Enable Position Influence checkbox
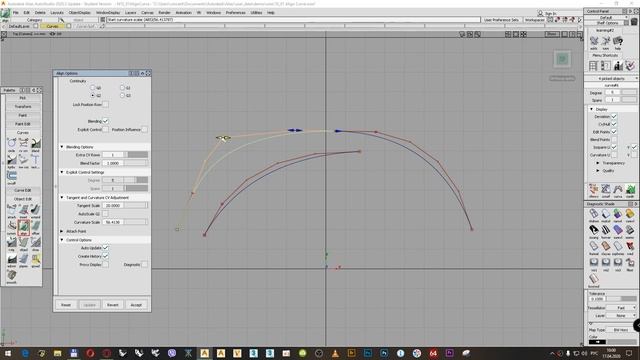Image resolution: width=640 pixels, height=360 pixels. click(144, 129)
